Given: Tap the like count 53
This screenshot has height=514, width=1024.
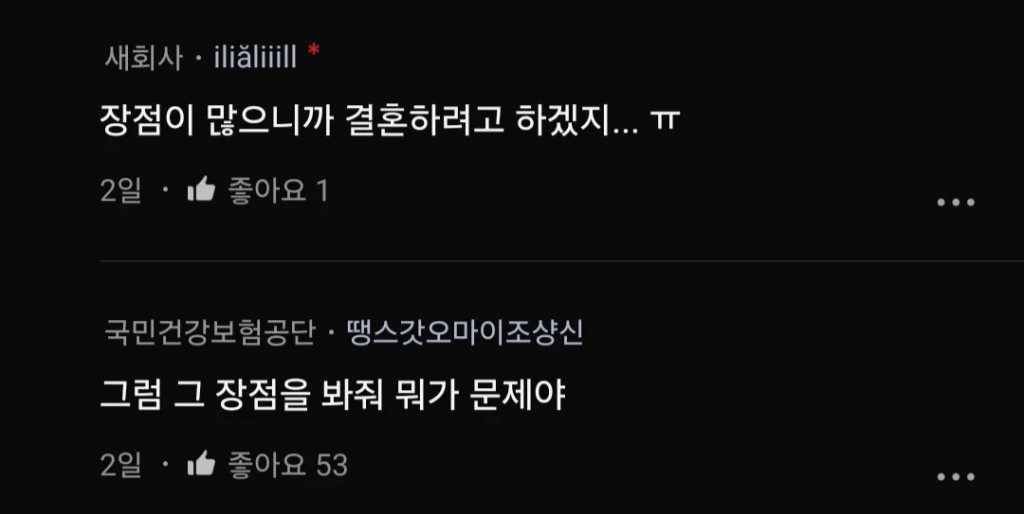Looking at the screenshot, I should click(332, 465).
